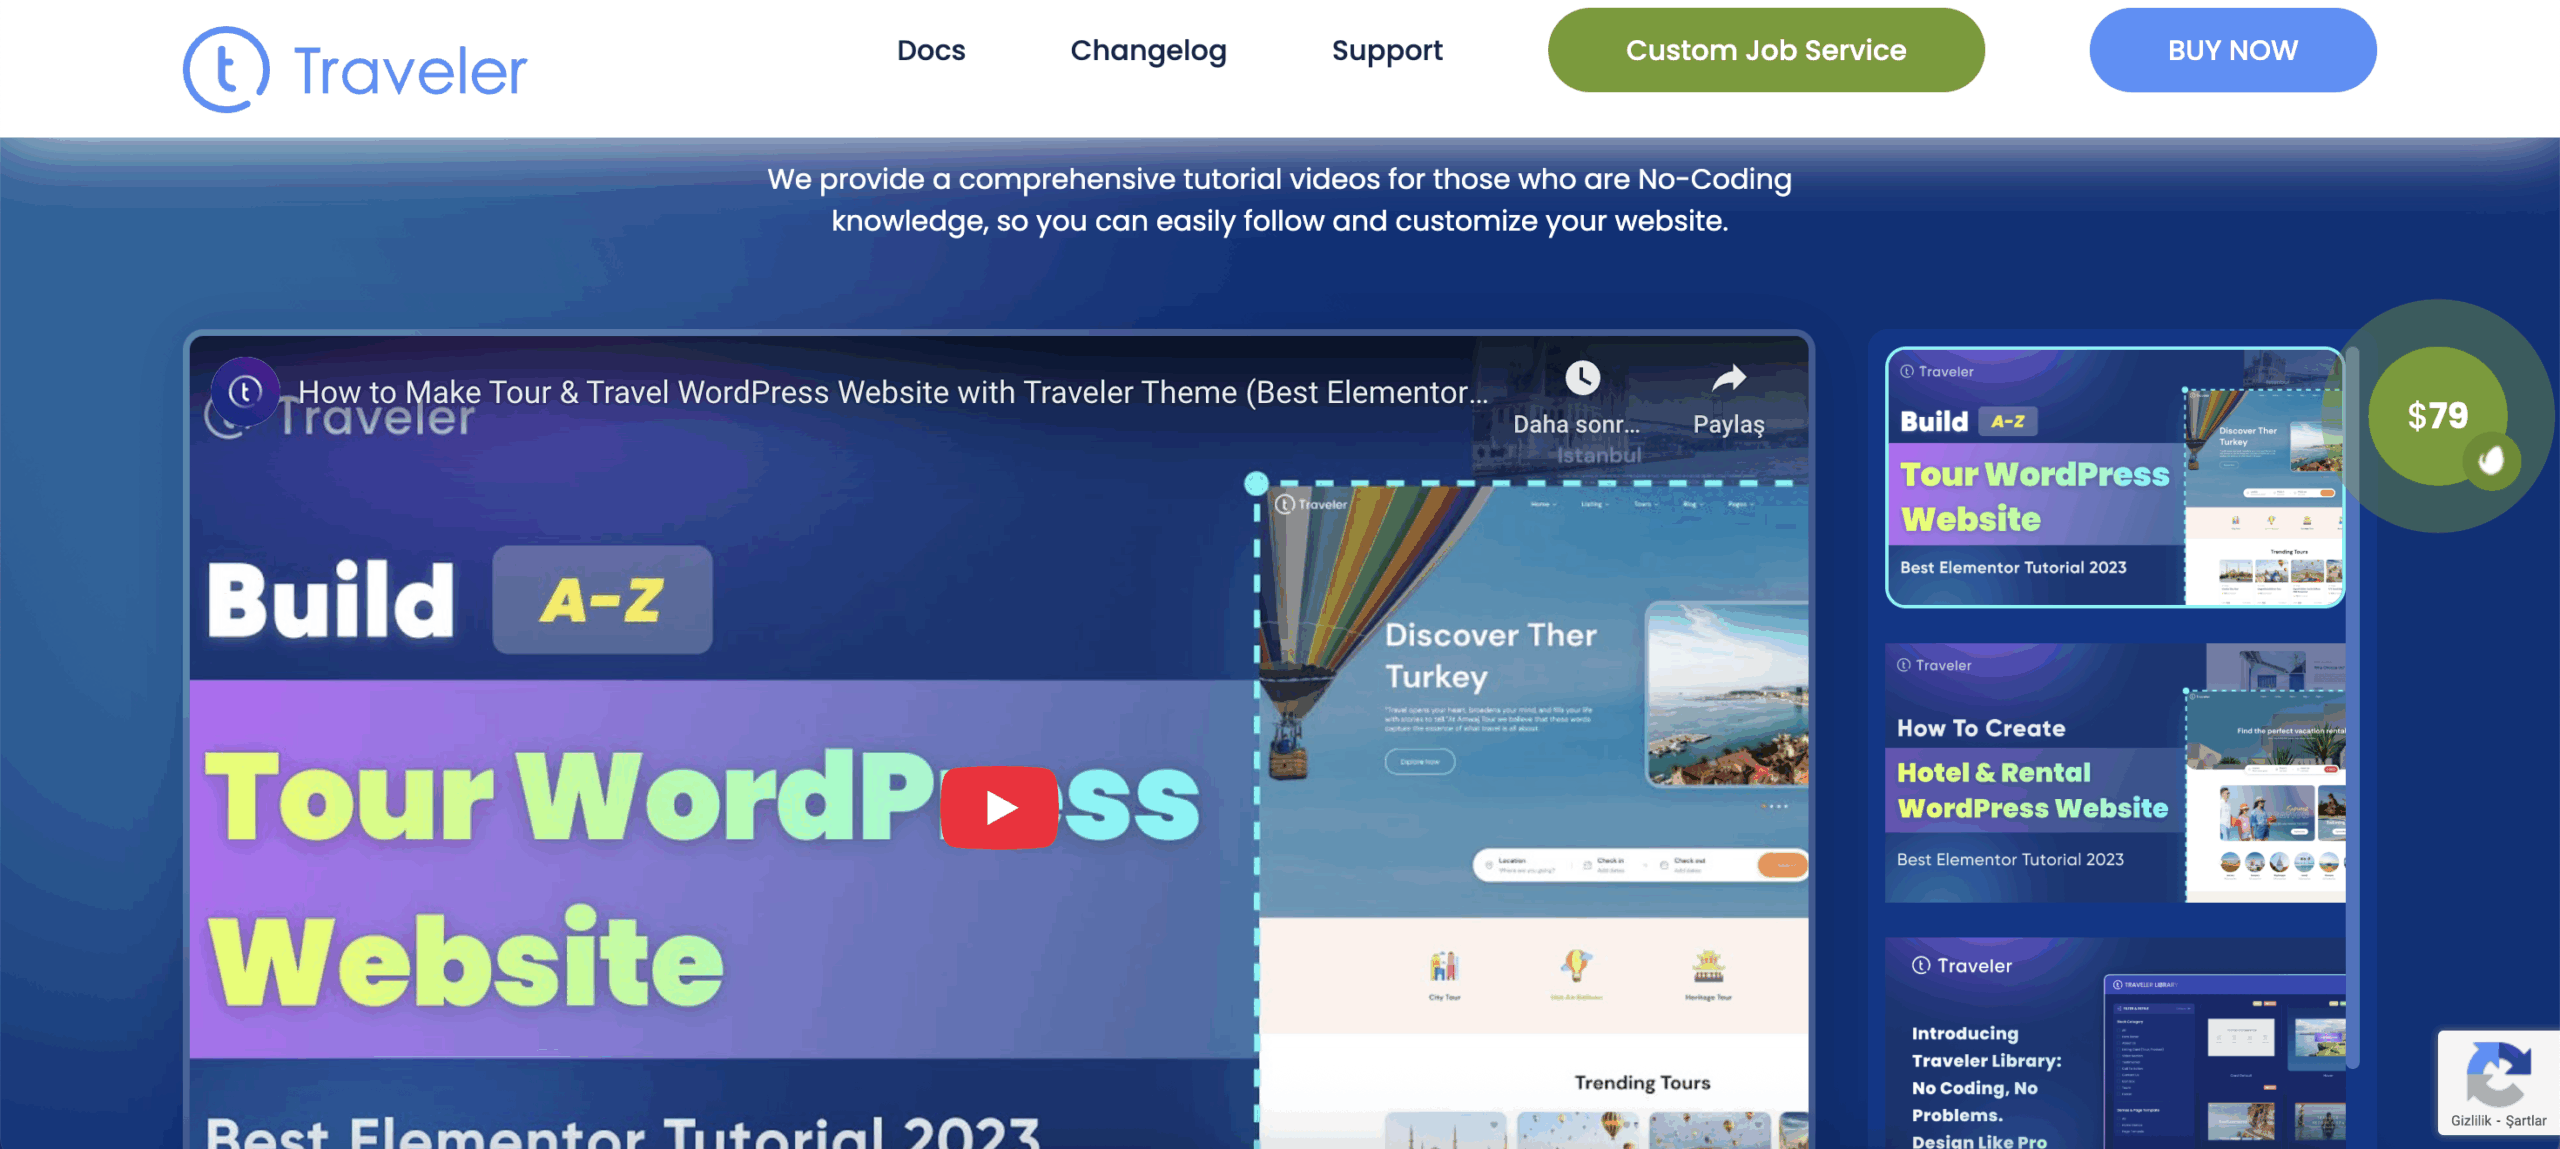Click the video title link text
This screenshot has width=2560, height=1149.
(x=892, y=392)
